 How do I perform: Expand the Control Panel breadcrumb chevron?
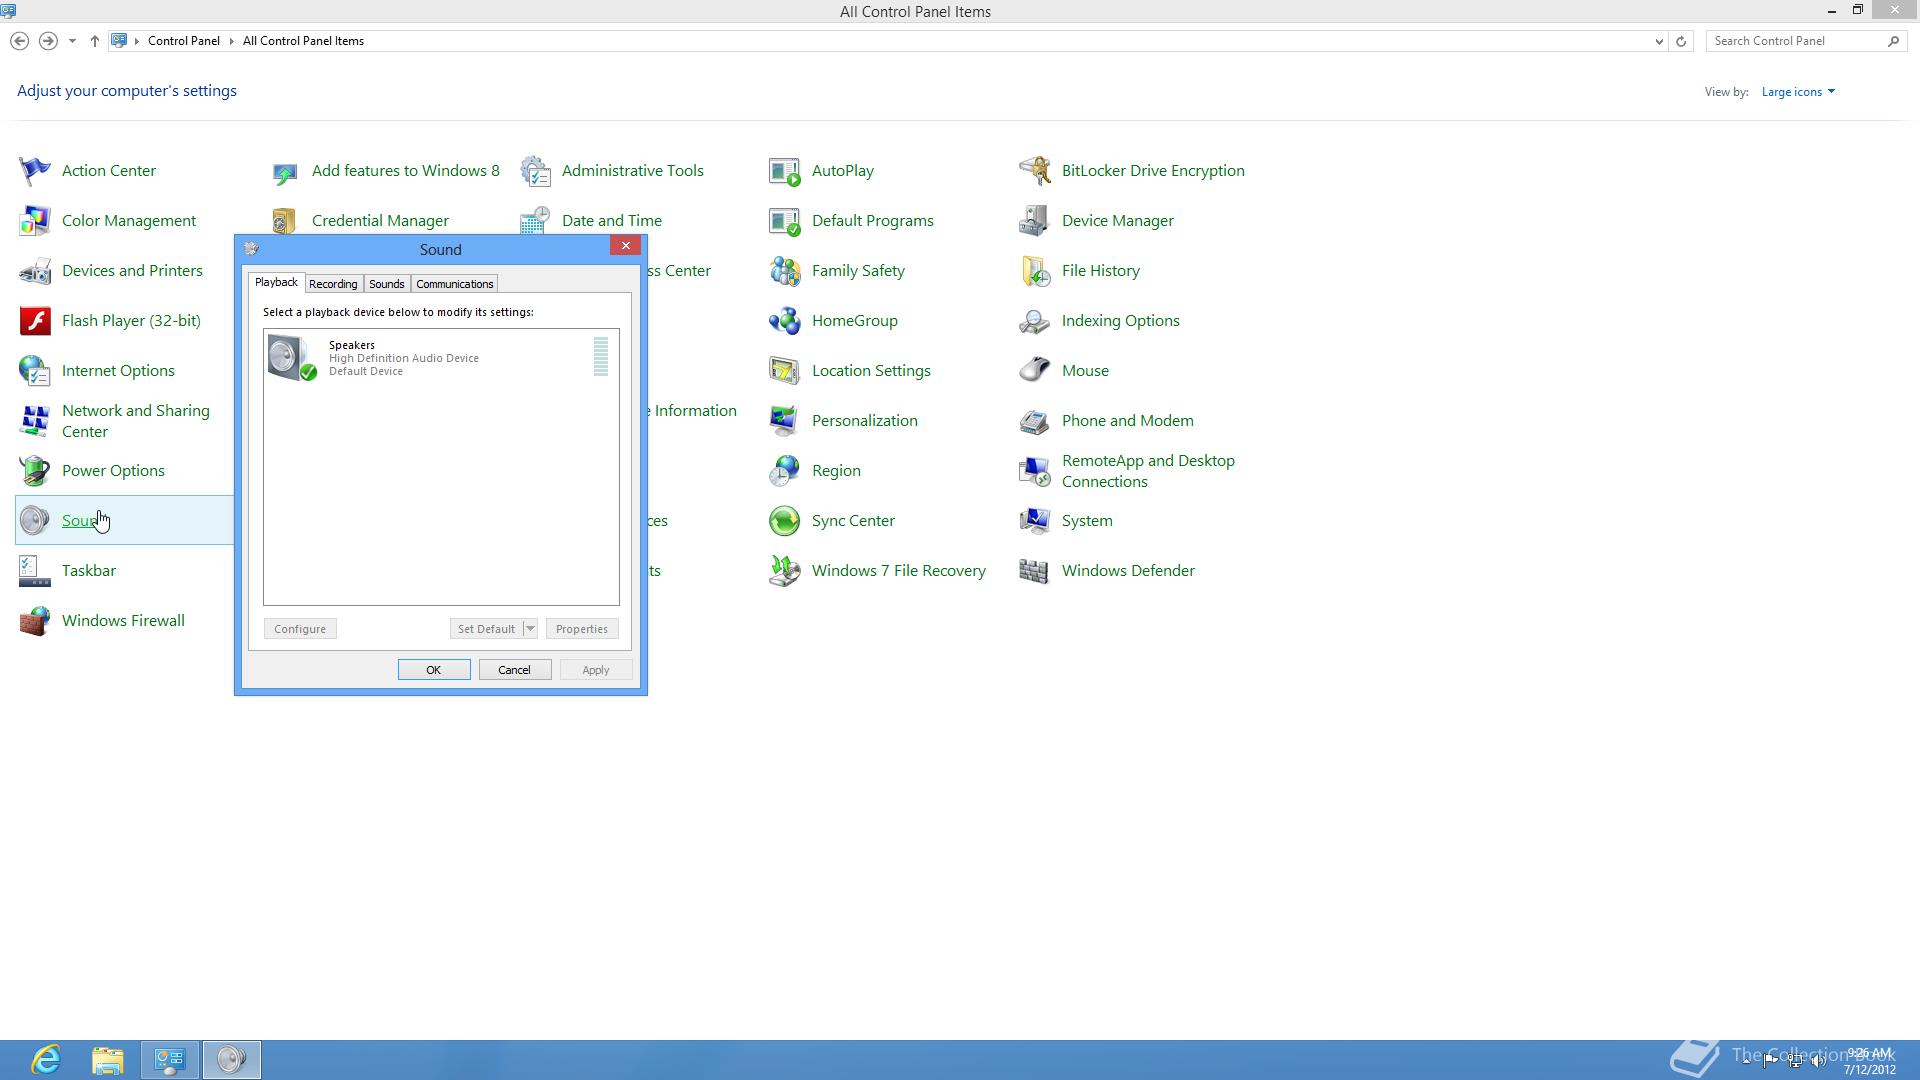[x=232, y=41]
